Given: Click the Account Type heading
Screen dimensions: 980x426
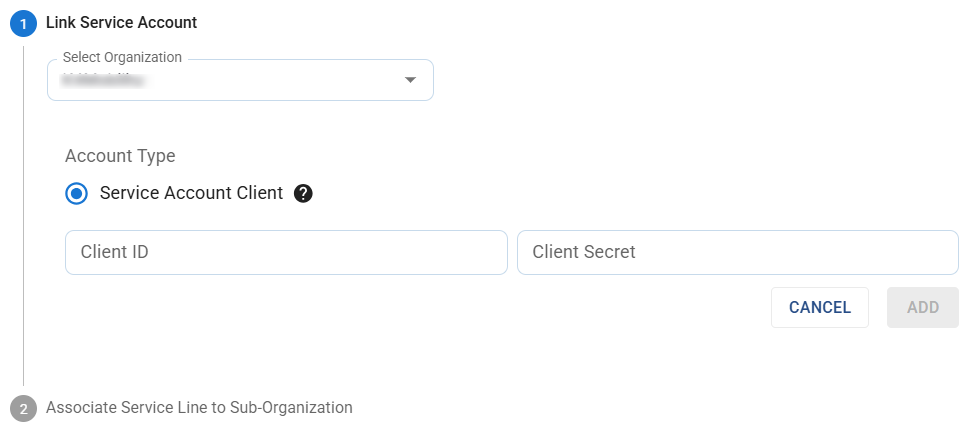Looking at the screenshot, I should click(x=120, y=156).
